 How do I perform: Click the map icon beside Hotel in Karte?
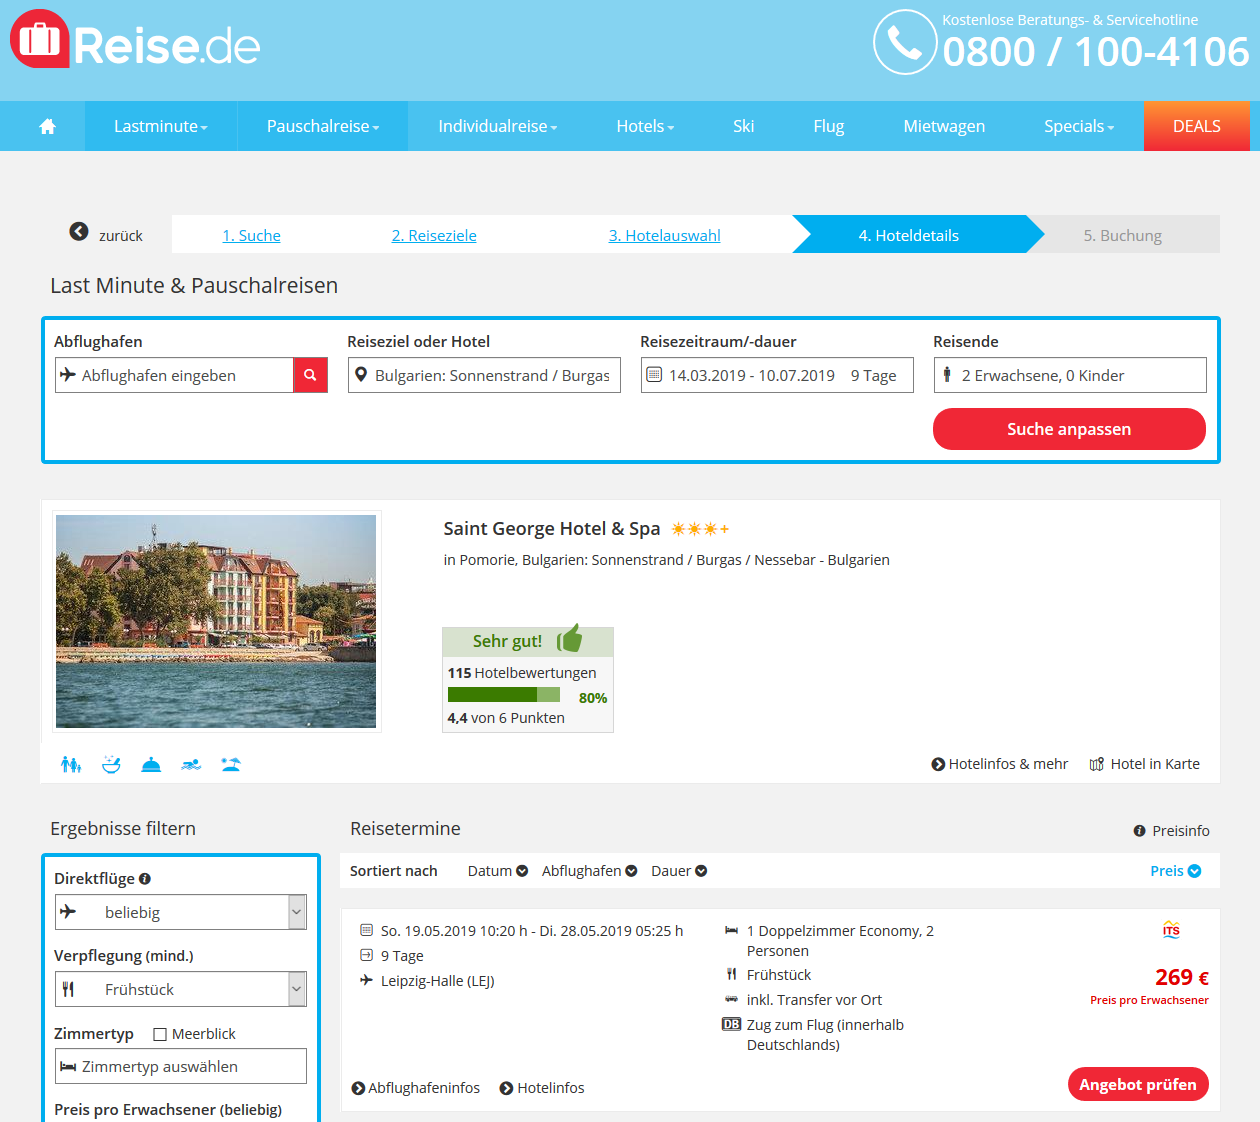(x=1097, y=764)
